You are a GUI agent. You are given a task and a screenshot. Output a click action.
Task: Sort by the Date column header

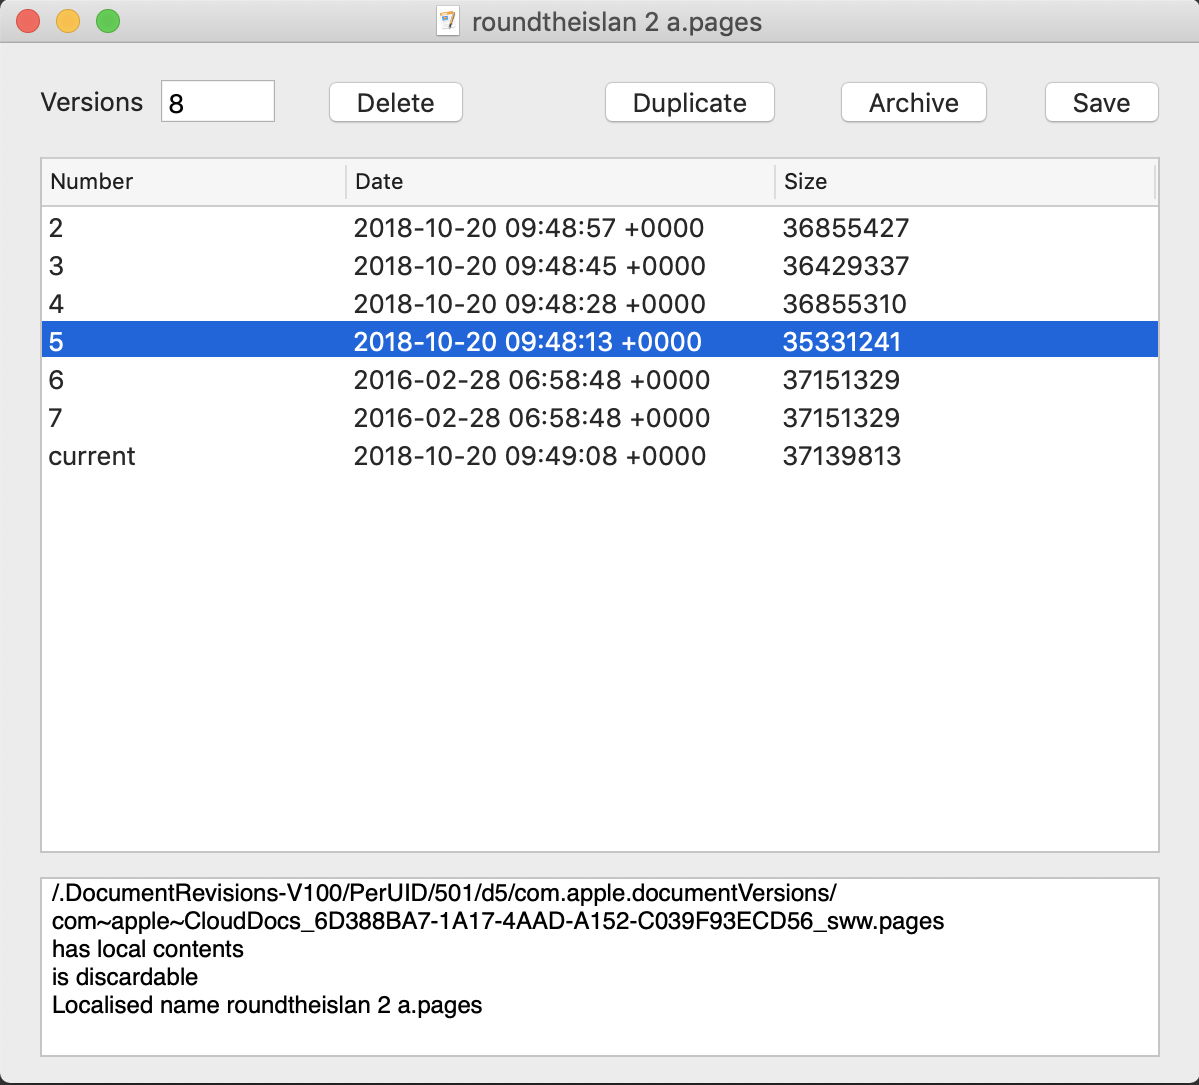pyautogui.click(x=560, y=182)
